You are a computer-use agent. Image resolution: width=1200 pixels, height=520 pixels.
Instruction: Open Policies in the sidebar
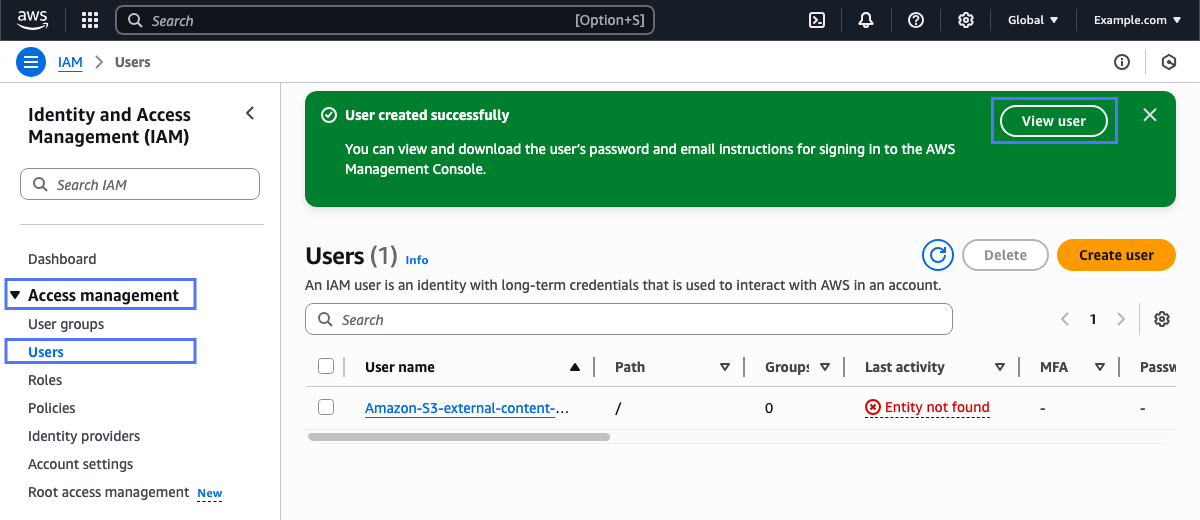[x=52, y=408]
